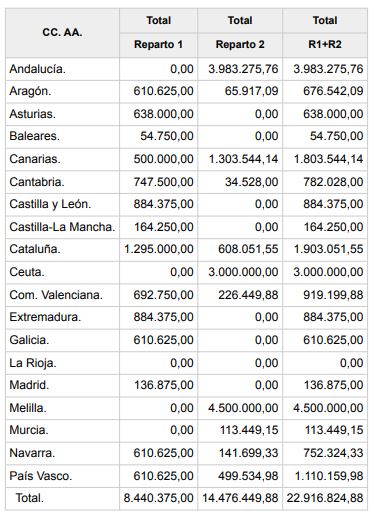375x519 pixels.
Task: Select Com. Valenciana total 919.199,88
Action: click(333, 295)
